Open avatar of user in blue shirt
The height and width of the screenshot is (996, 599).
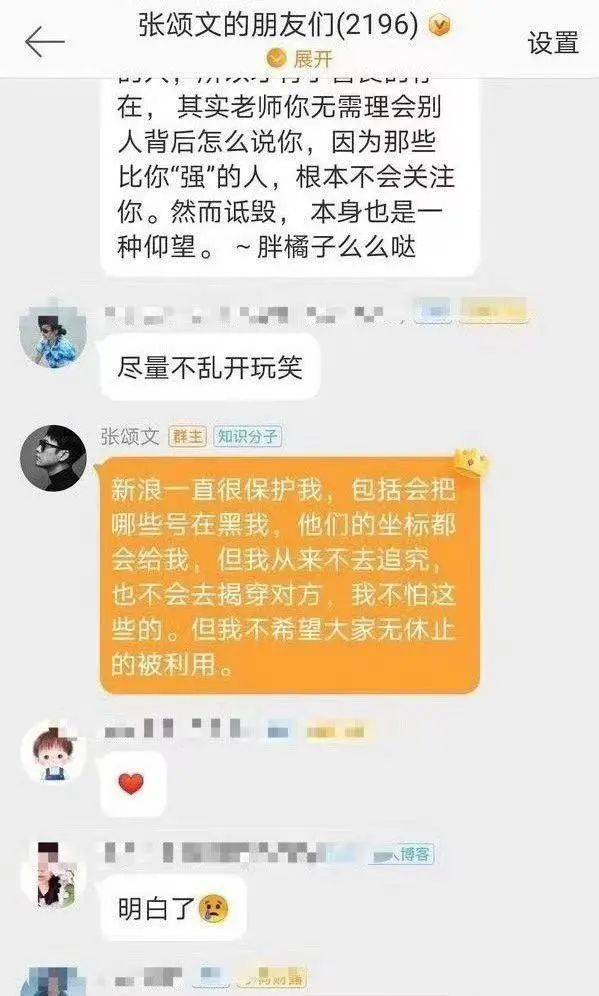[x=53, y=336]
